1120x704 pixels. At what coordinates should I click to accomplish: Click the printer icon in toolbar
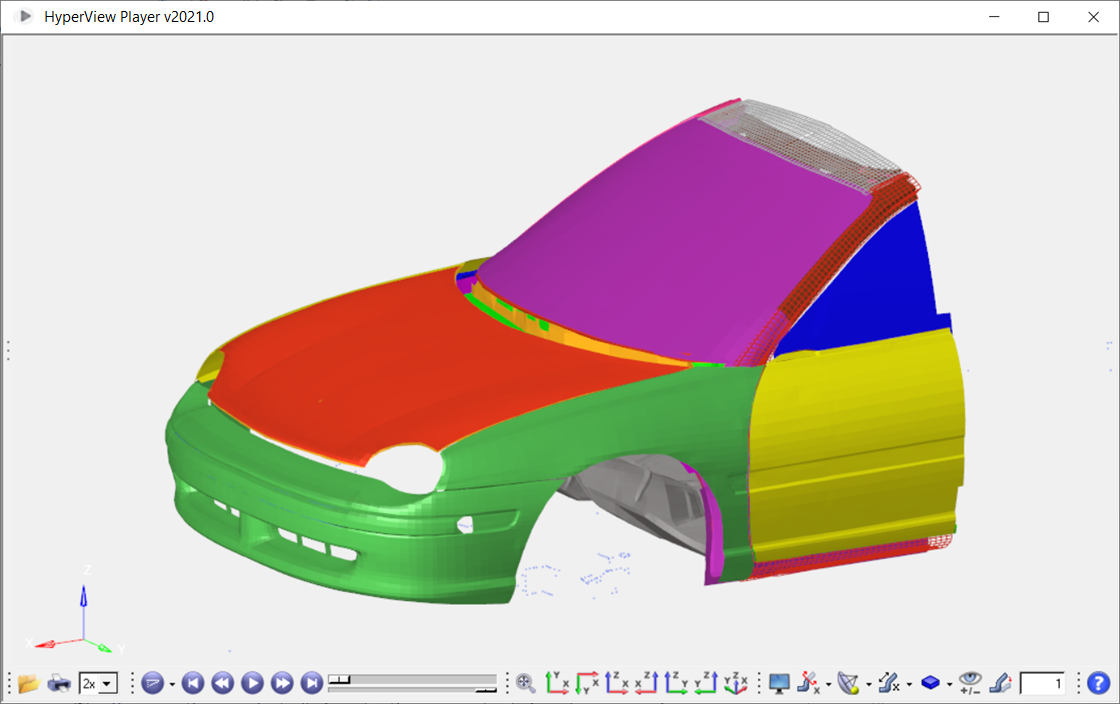coord(60,683)
